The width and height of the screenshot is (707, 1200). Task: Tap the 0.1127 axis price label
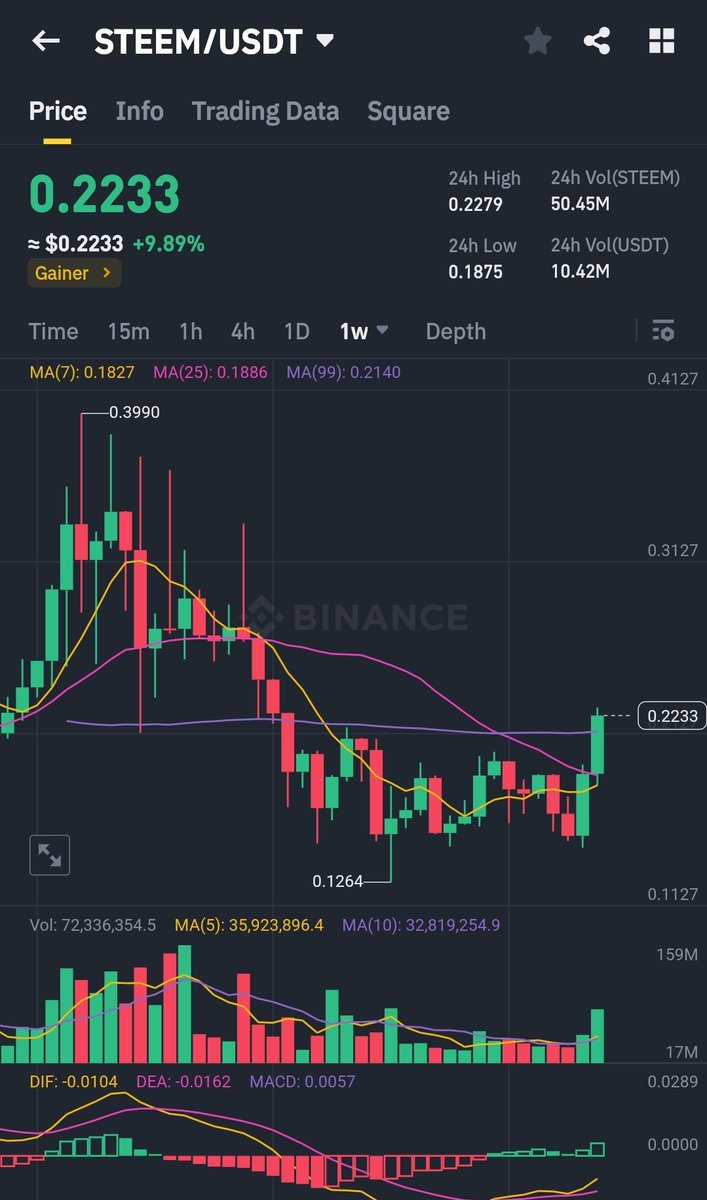click(x=673, y=894)
